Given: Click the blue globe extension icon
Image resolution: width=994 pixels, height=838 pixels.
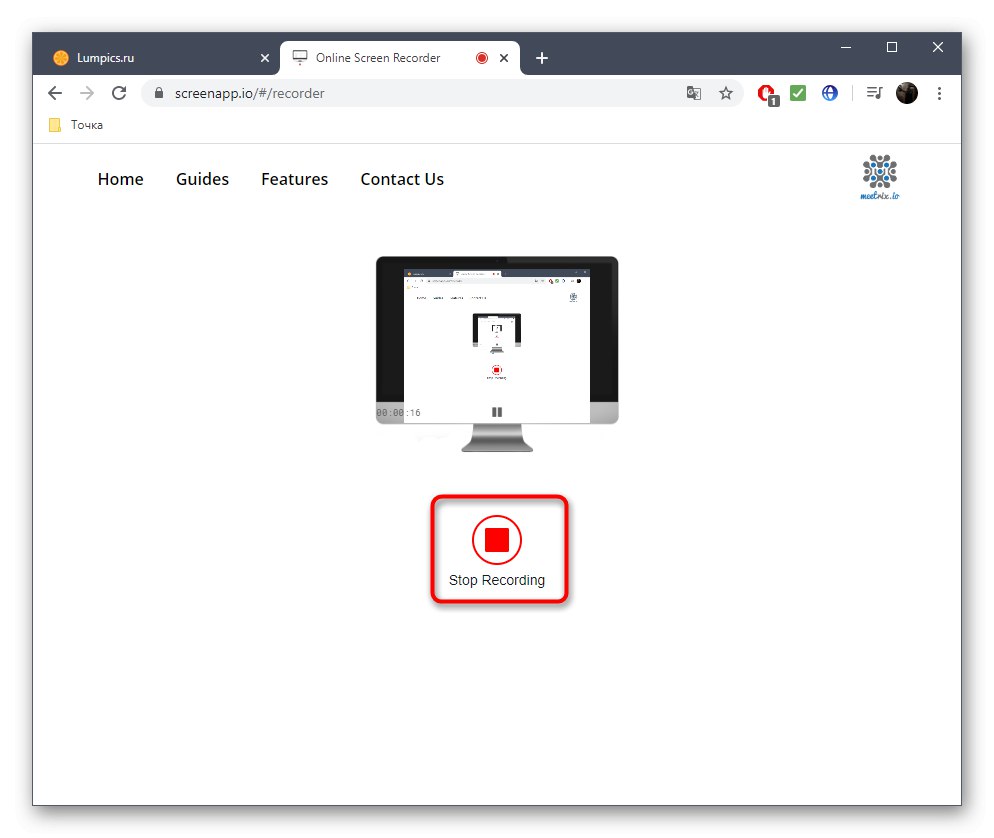Looking at the screenshot, I should click(x=830, y=92).
